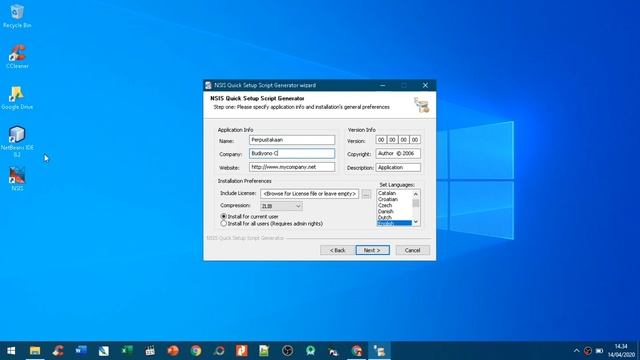Open the Google Drive desktop shortcut
This screenshot has width=640, height=360.
coord(17,98)
